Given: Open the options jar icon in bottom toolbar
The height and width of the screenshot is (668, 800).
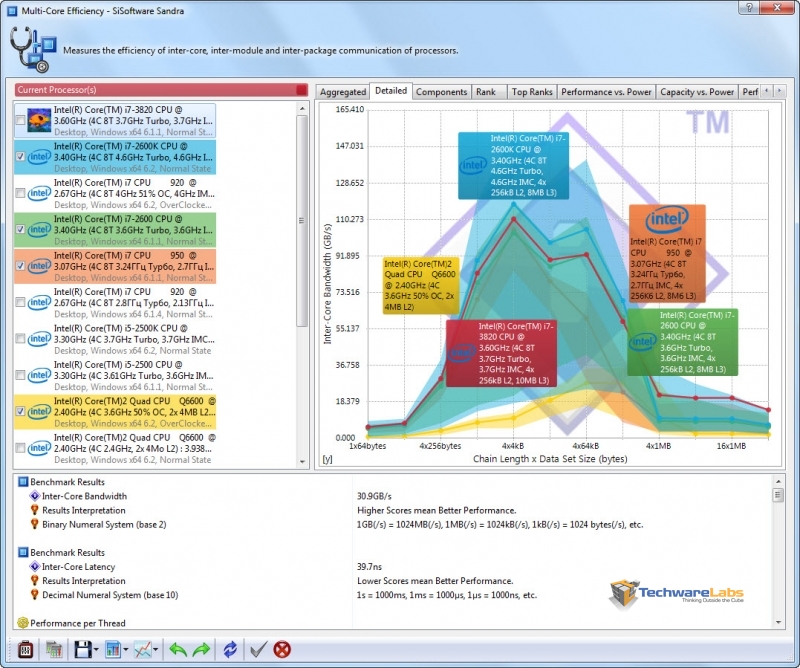Looking at the screenshot, I should coord(25,649).
